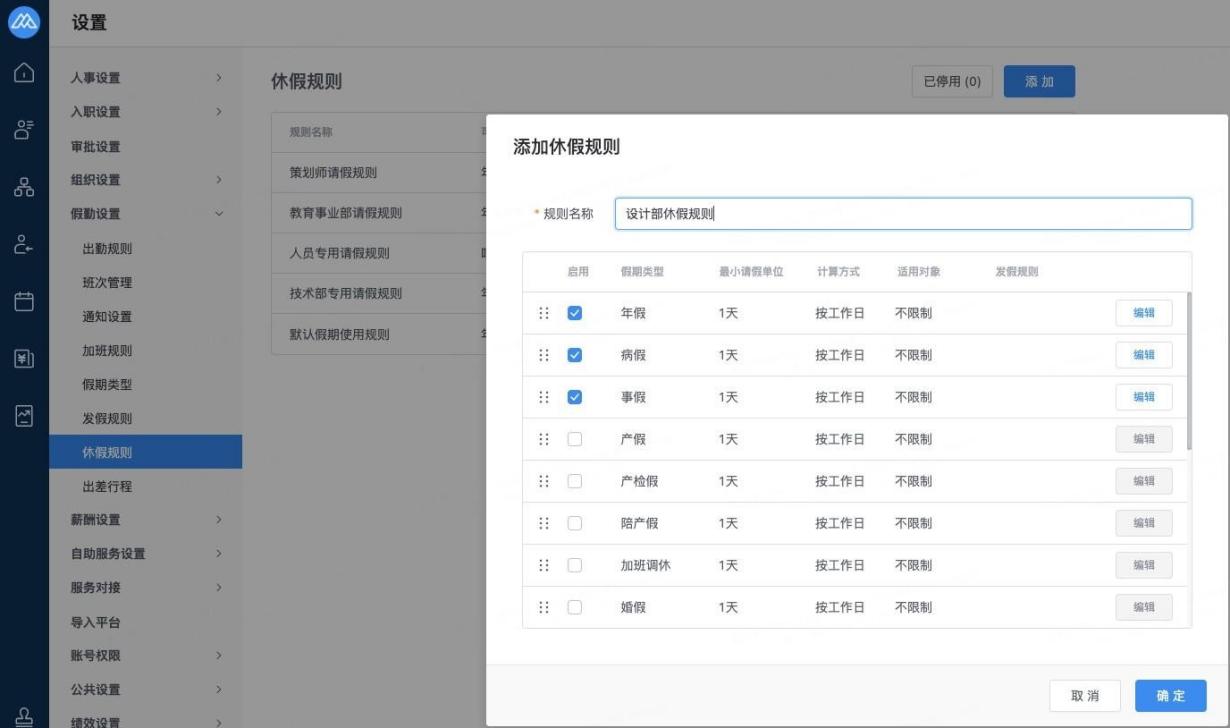Screen dimensions: 1230x728
Task: Enable the 陪产假 checkbox
Action: 575,523
